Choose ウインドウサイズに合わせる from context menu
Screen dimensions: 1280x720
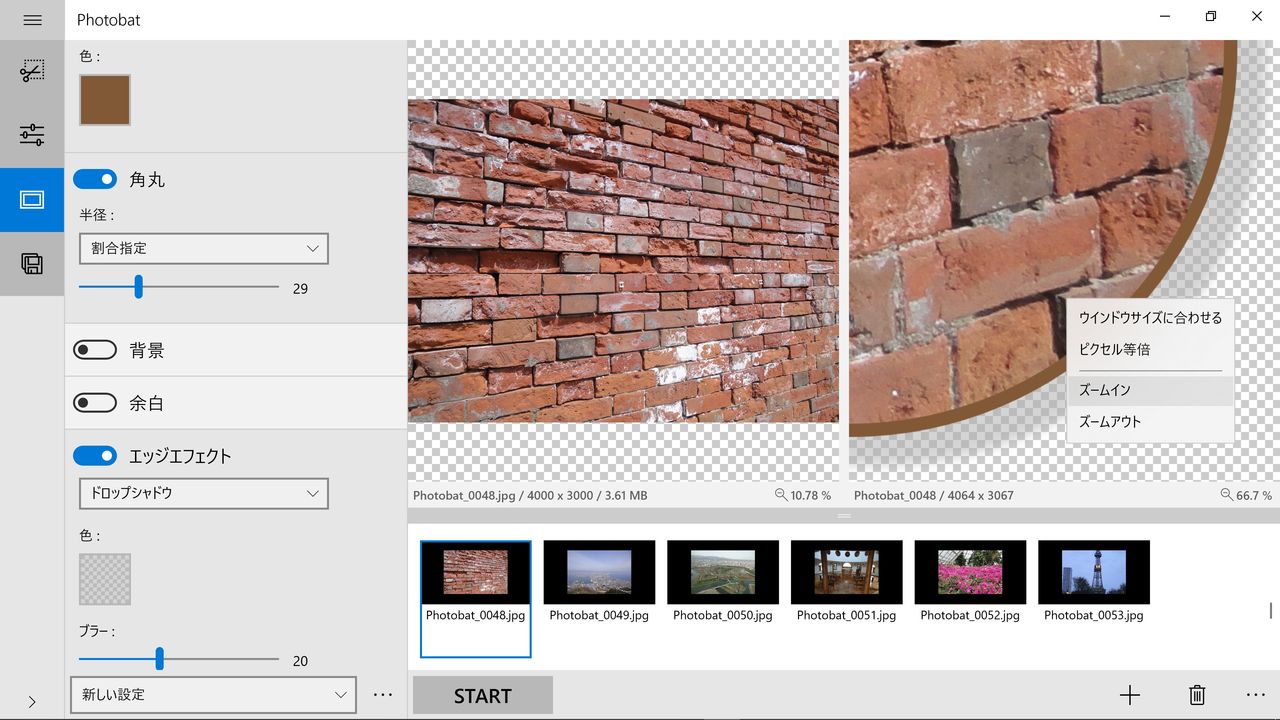(x=1150, y=318)
